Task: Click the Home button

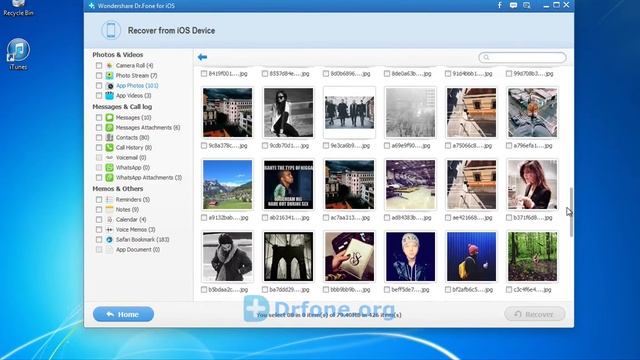Action: tap(123, 314)
